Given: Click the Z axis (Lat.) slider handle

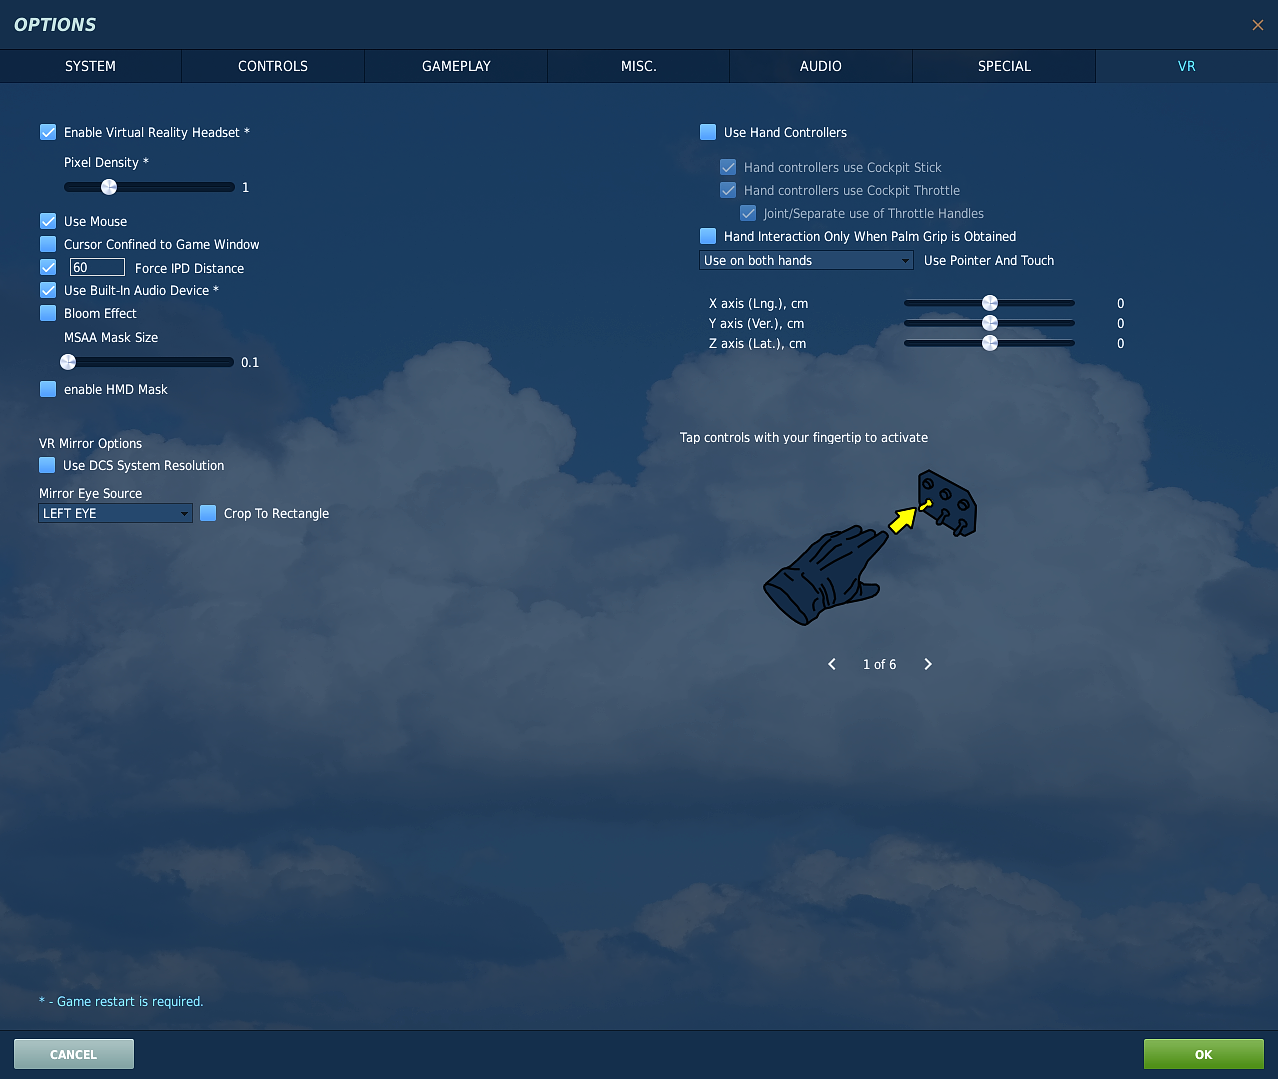Looking at the screenshot, I should click(990, 343).
